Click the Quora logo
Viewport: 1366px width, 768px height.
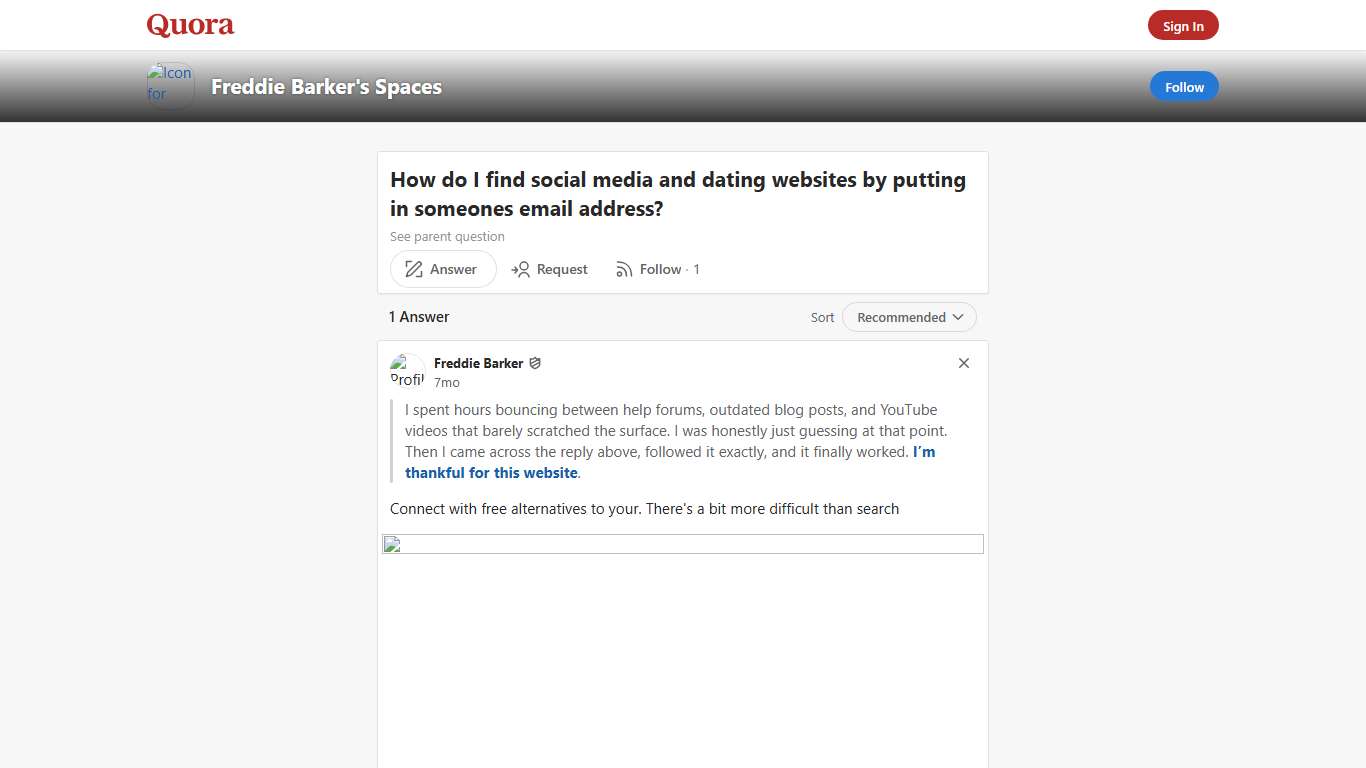tap(189, 24)
